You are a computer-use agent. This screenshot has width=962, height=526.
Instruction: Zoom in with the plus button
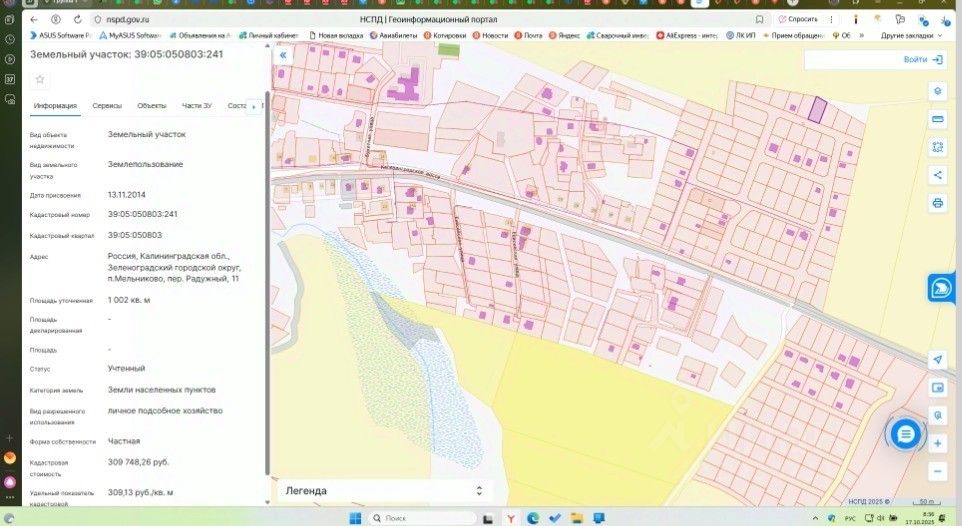point(938,443)
